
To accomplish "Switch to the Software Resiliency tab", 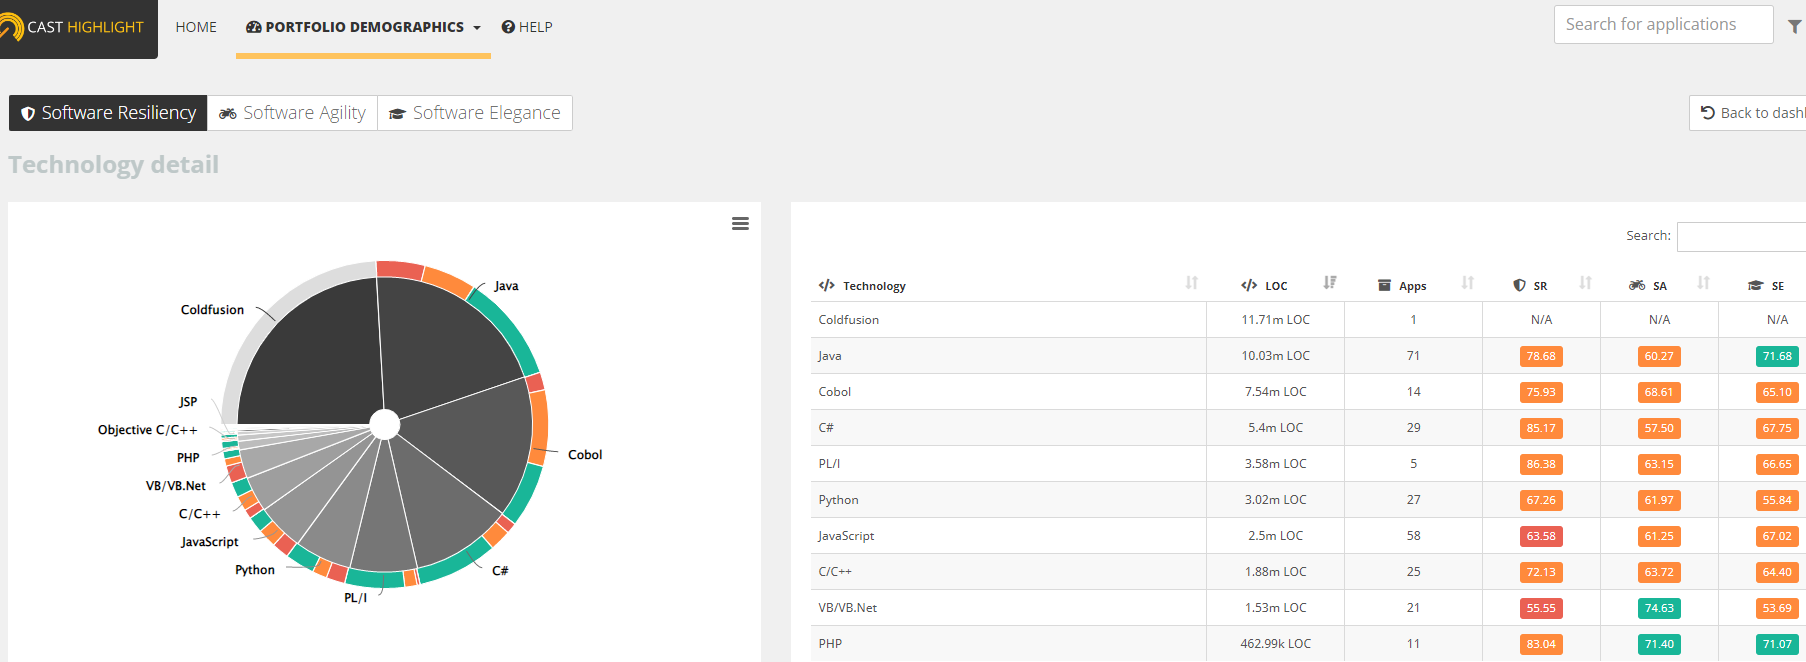I will pyautogui.click(x=108, y=113).
